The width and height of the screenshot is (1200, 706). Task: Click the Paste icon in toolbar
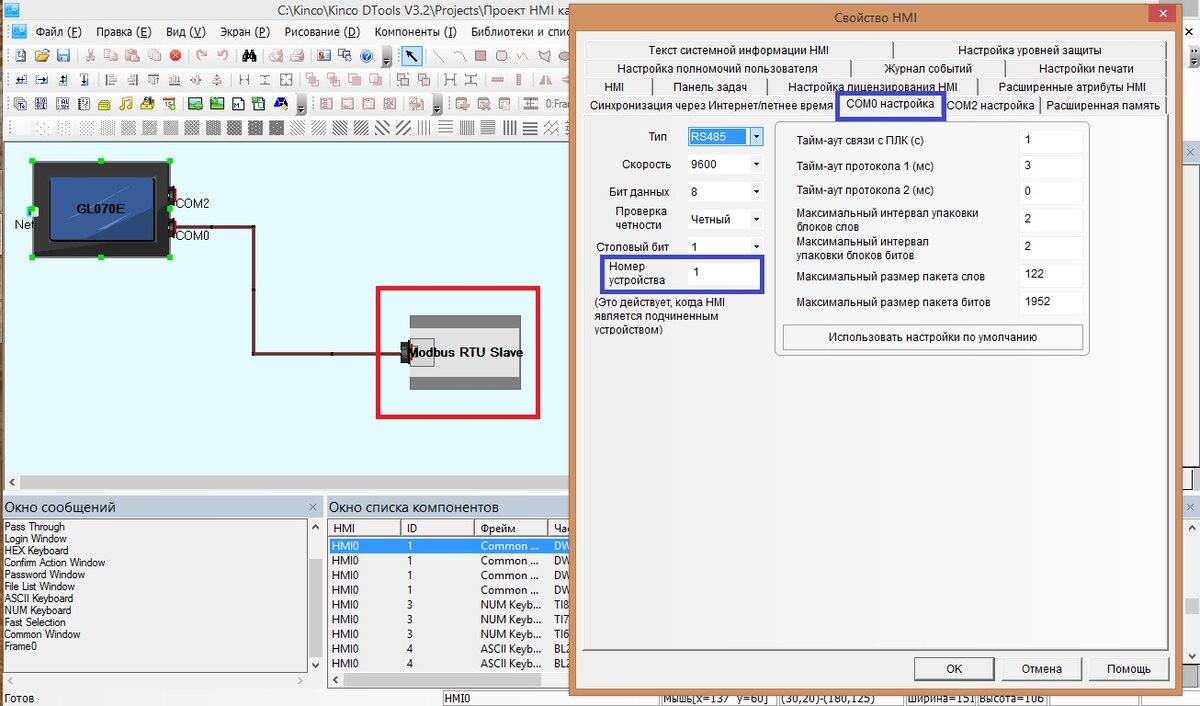pos(132,56)
